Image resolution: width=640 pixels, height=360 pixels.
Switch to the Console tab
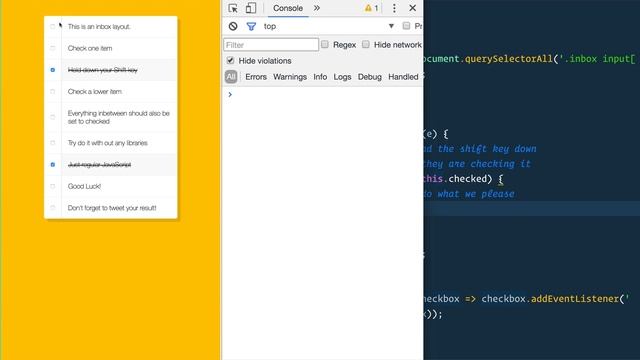coord(288,8)
